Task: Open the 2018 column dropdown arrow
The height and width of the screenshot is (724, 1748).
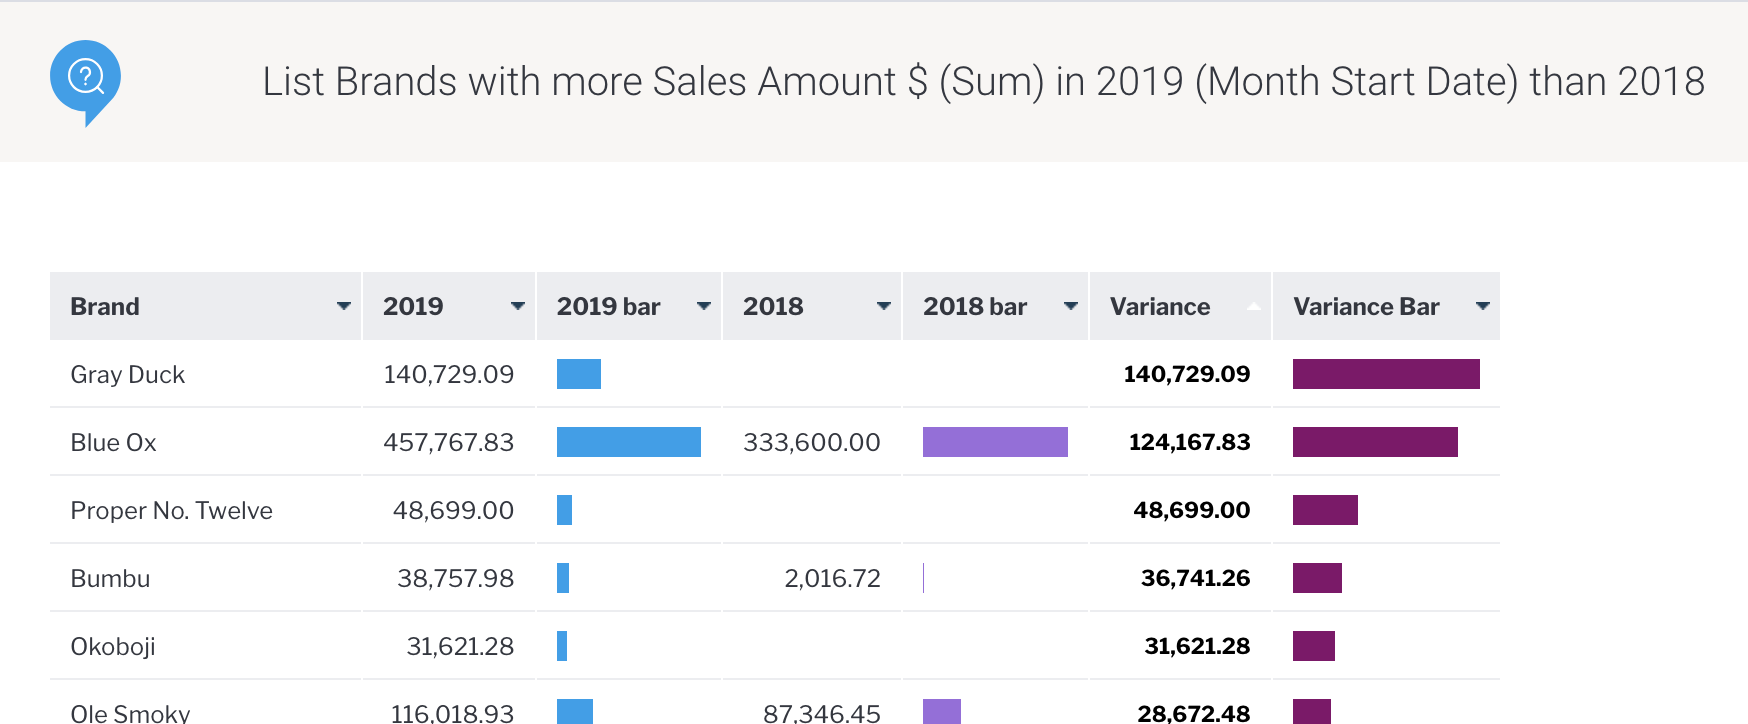Action: click(x=883, y=306)
